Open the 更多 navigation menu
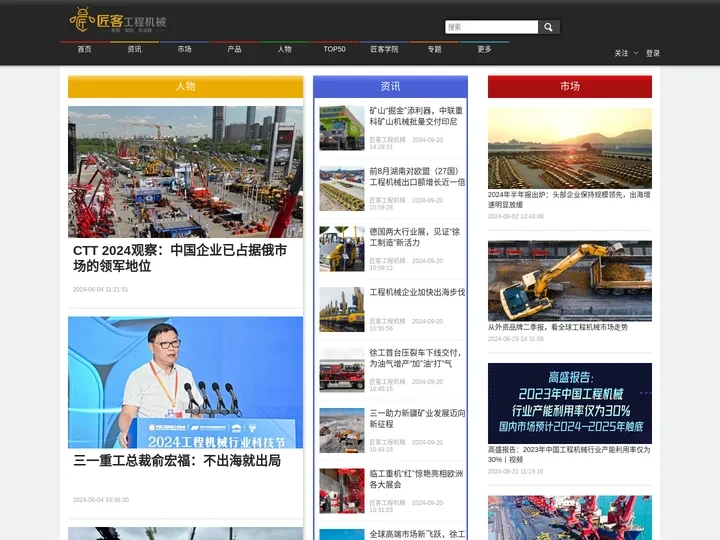This screenshot has width=720, height=540. tap(484, 49)
